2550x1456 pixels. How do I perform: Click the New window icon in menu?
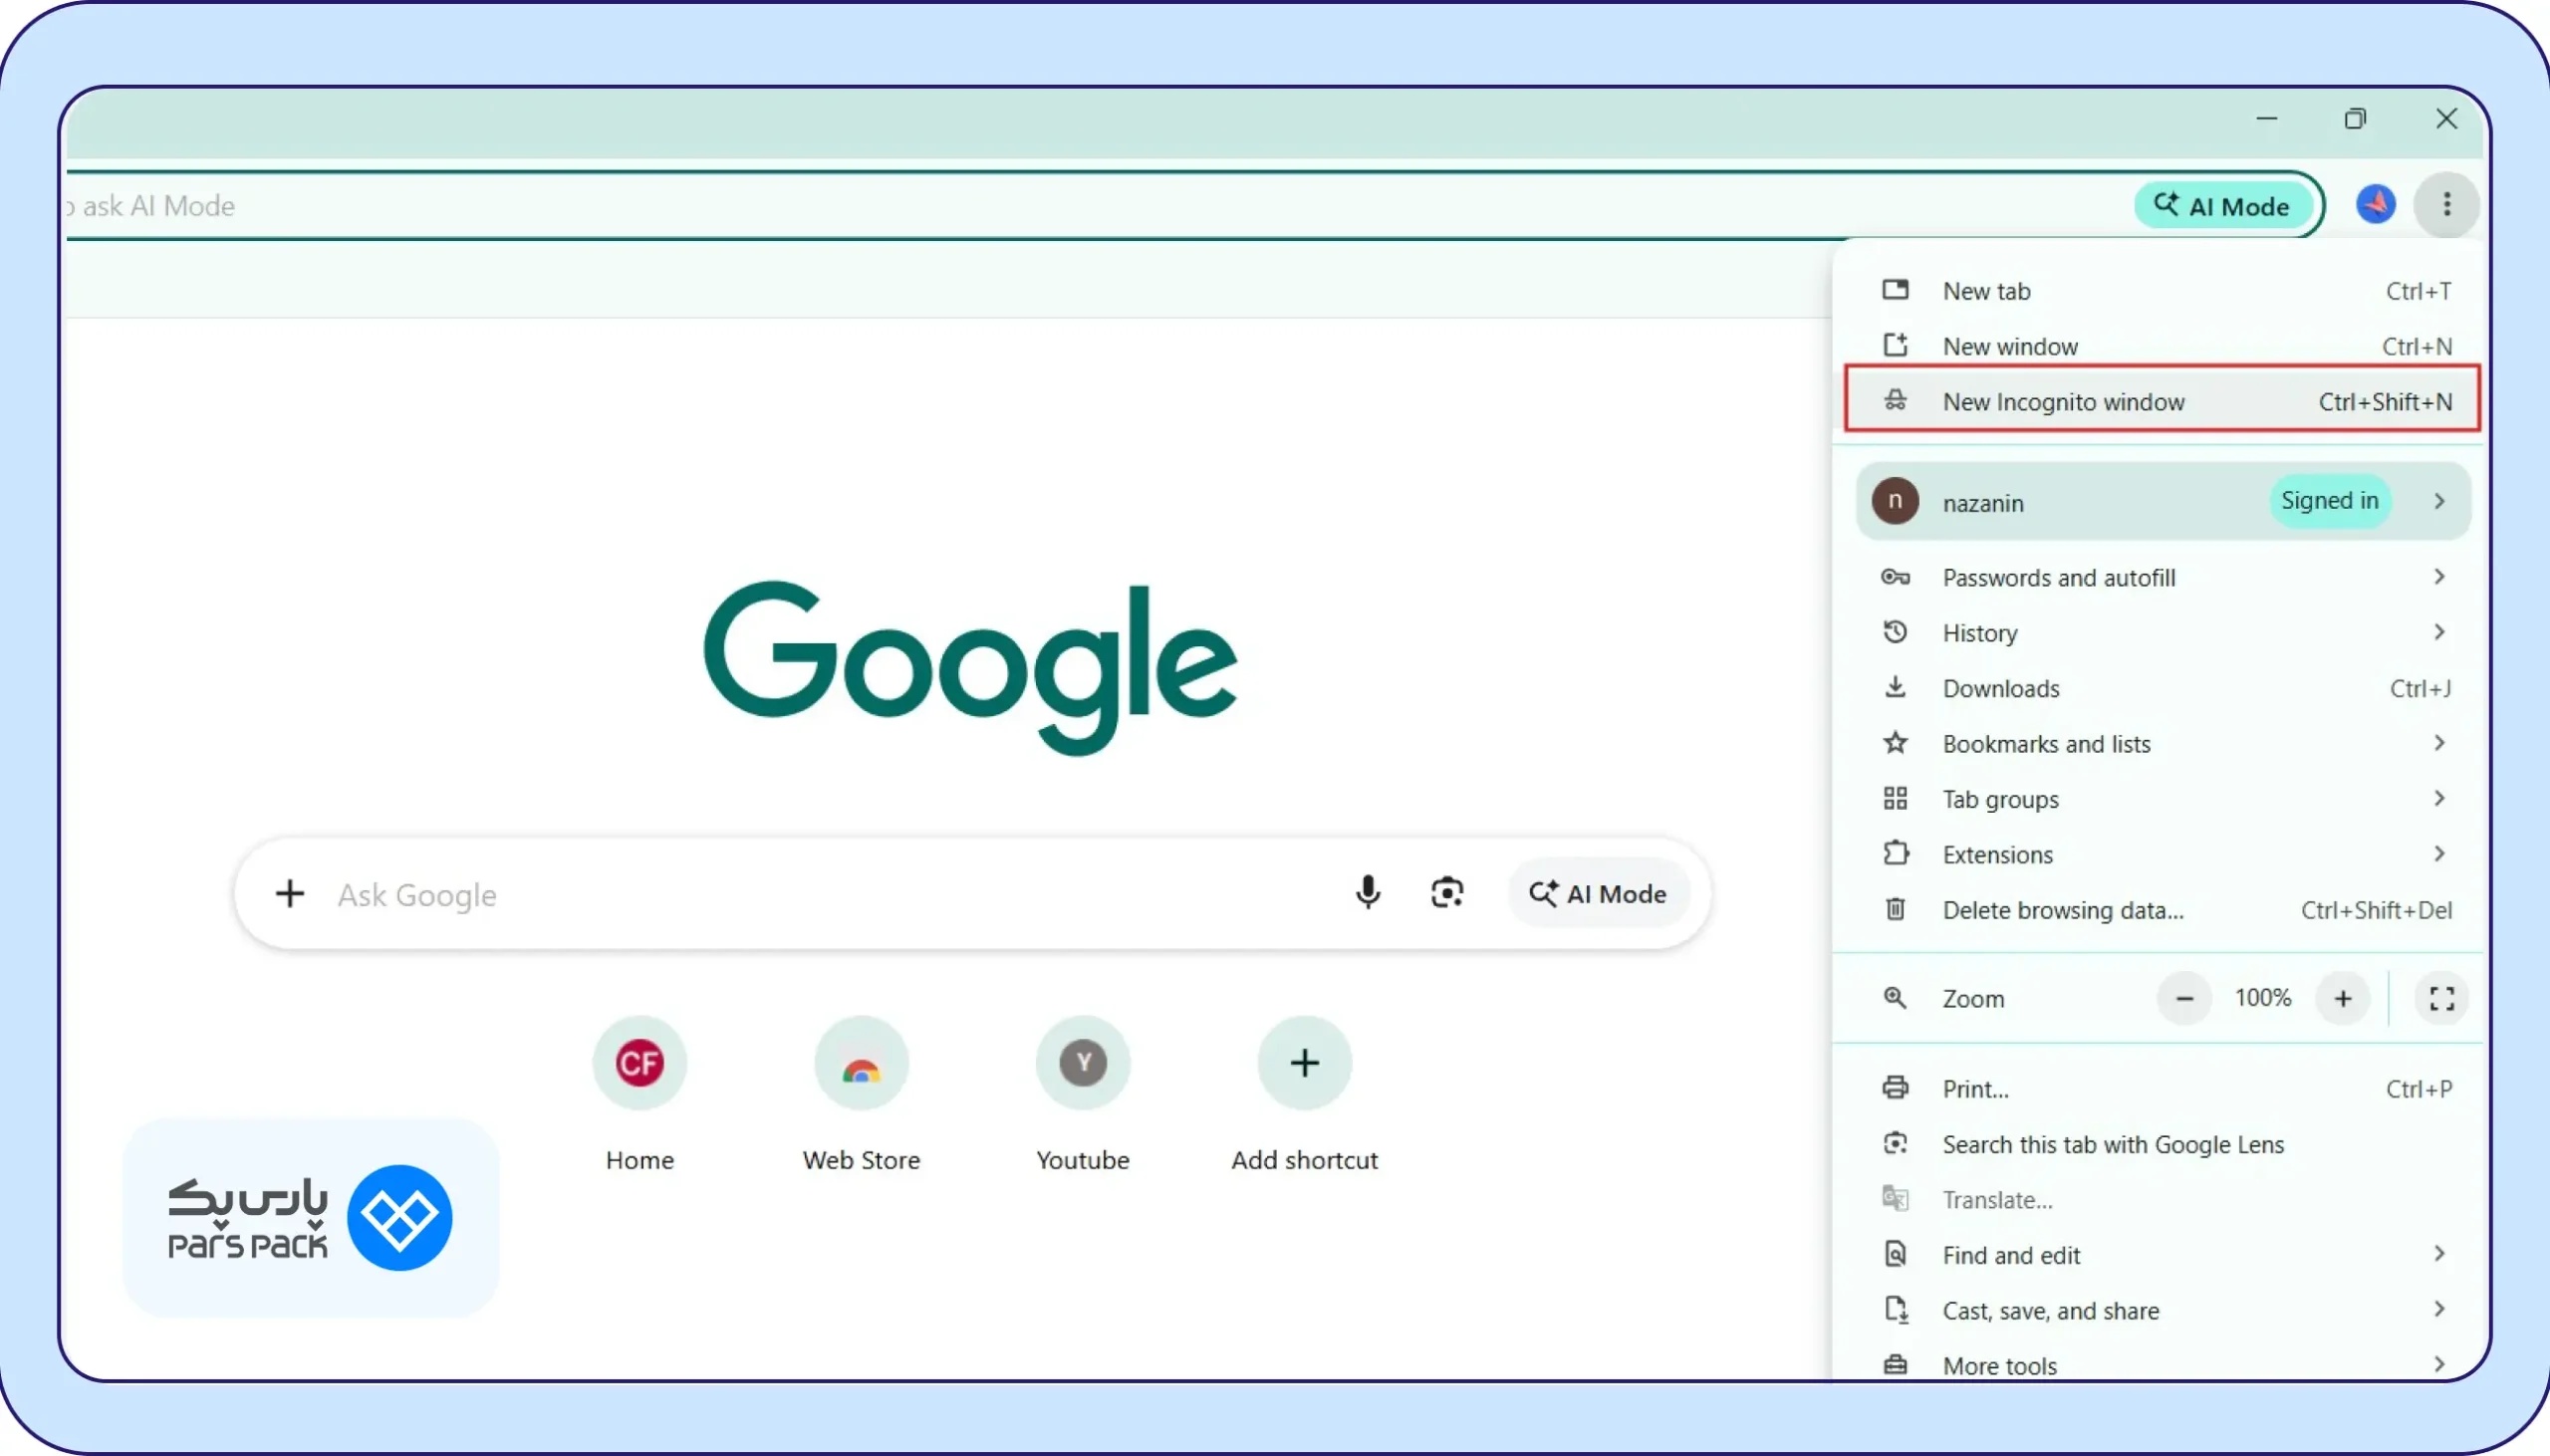[x=1895, y=345]
